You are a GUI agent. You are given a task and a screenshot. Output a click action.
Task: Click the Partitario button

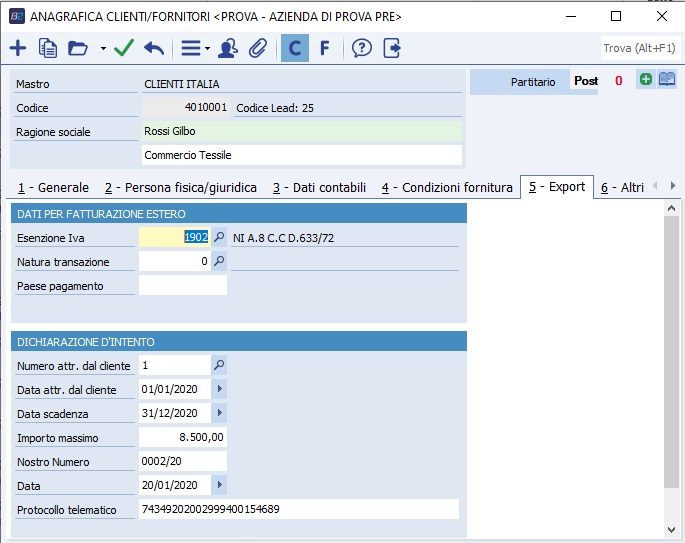pos(519,82)
